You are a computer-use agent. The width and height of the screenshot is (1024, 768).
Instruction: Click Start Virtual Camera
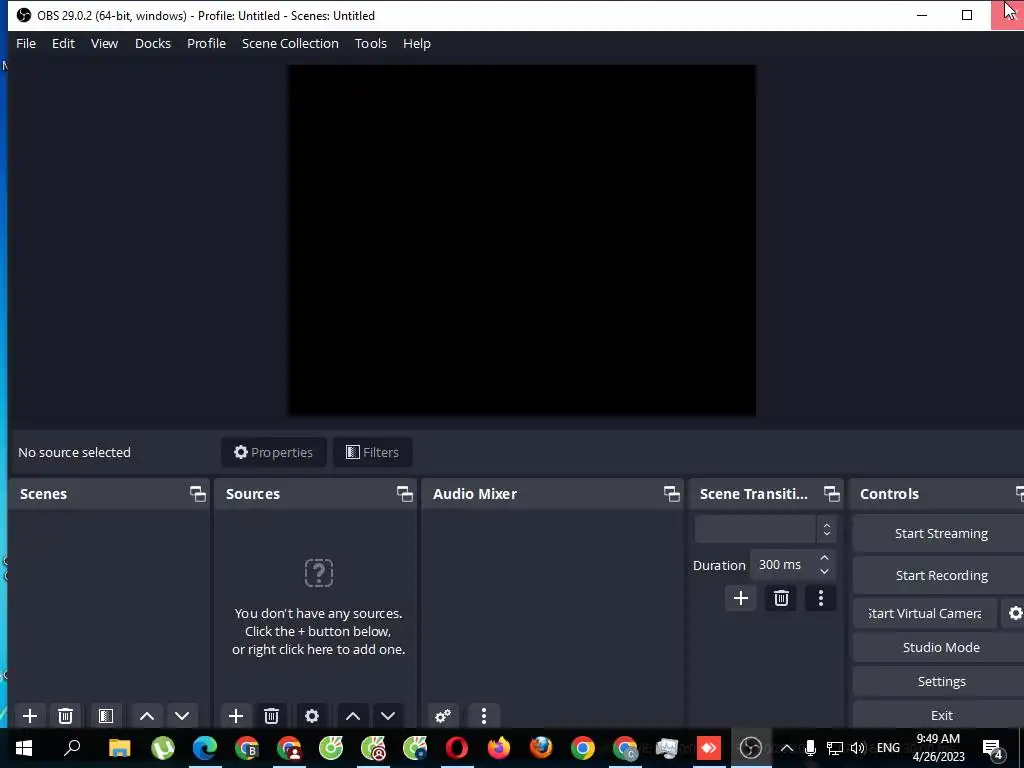(x=925, y=613)
